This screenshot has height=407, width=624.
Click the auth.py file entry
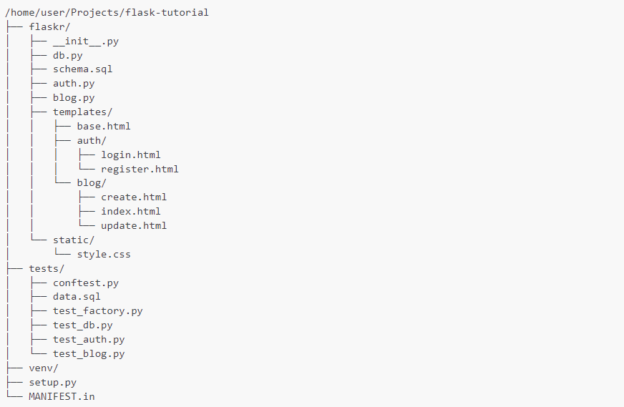(73, 84)
